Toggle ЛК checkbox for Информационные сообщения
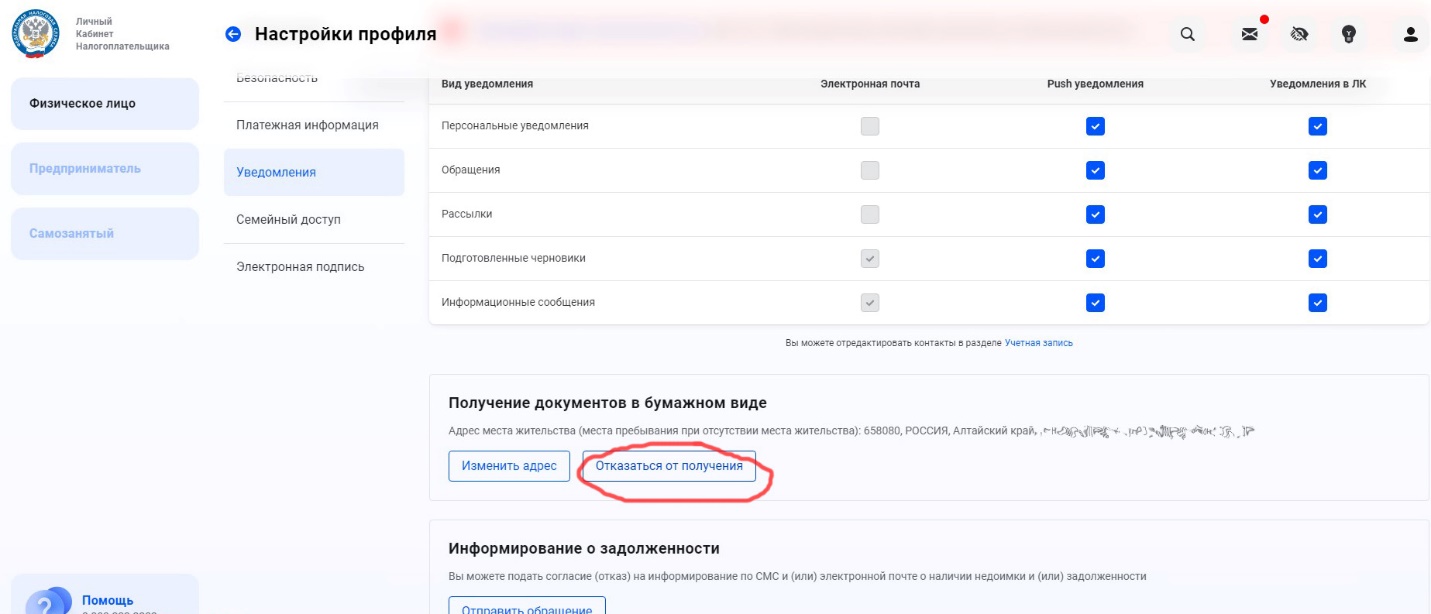Screen dimensions: 1431x614 (1318, 302)
